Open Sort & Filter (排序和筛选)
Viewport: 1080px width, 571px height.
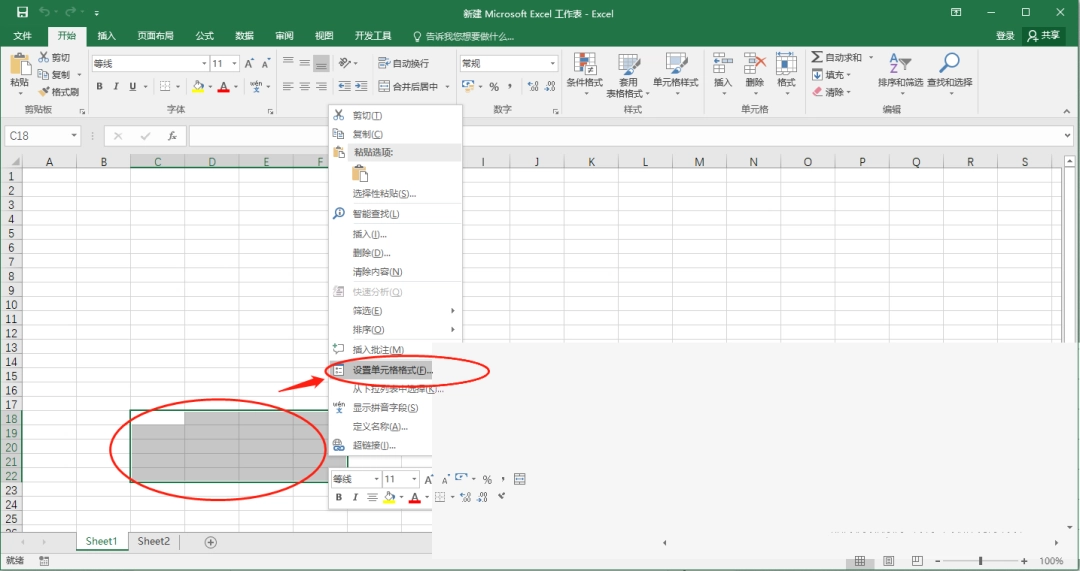tap(900, 63)
